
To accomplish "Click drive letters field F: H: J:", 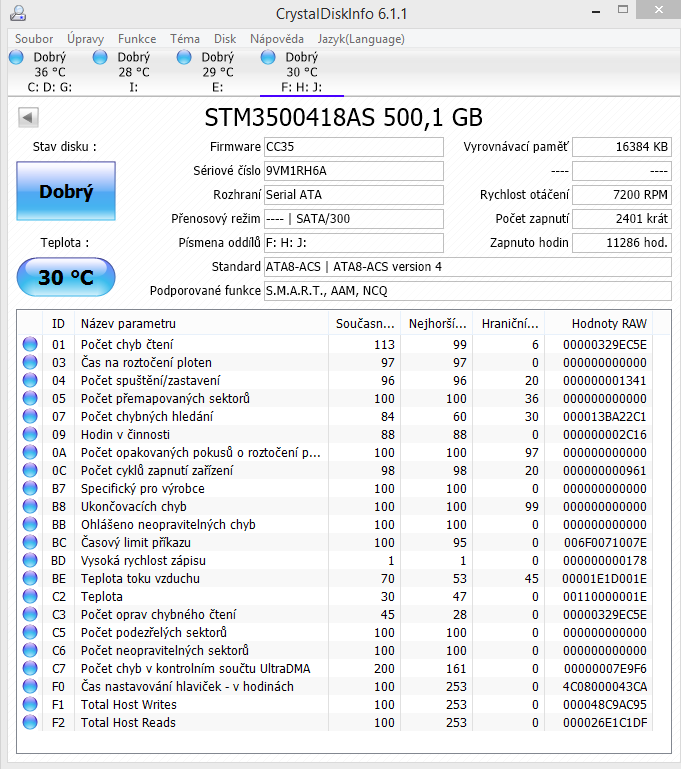I will tap(353, 243).
